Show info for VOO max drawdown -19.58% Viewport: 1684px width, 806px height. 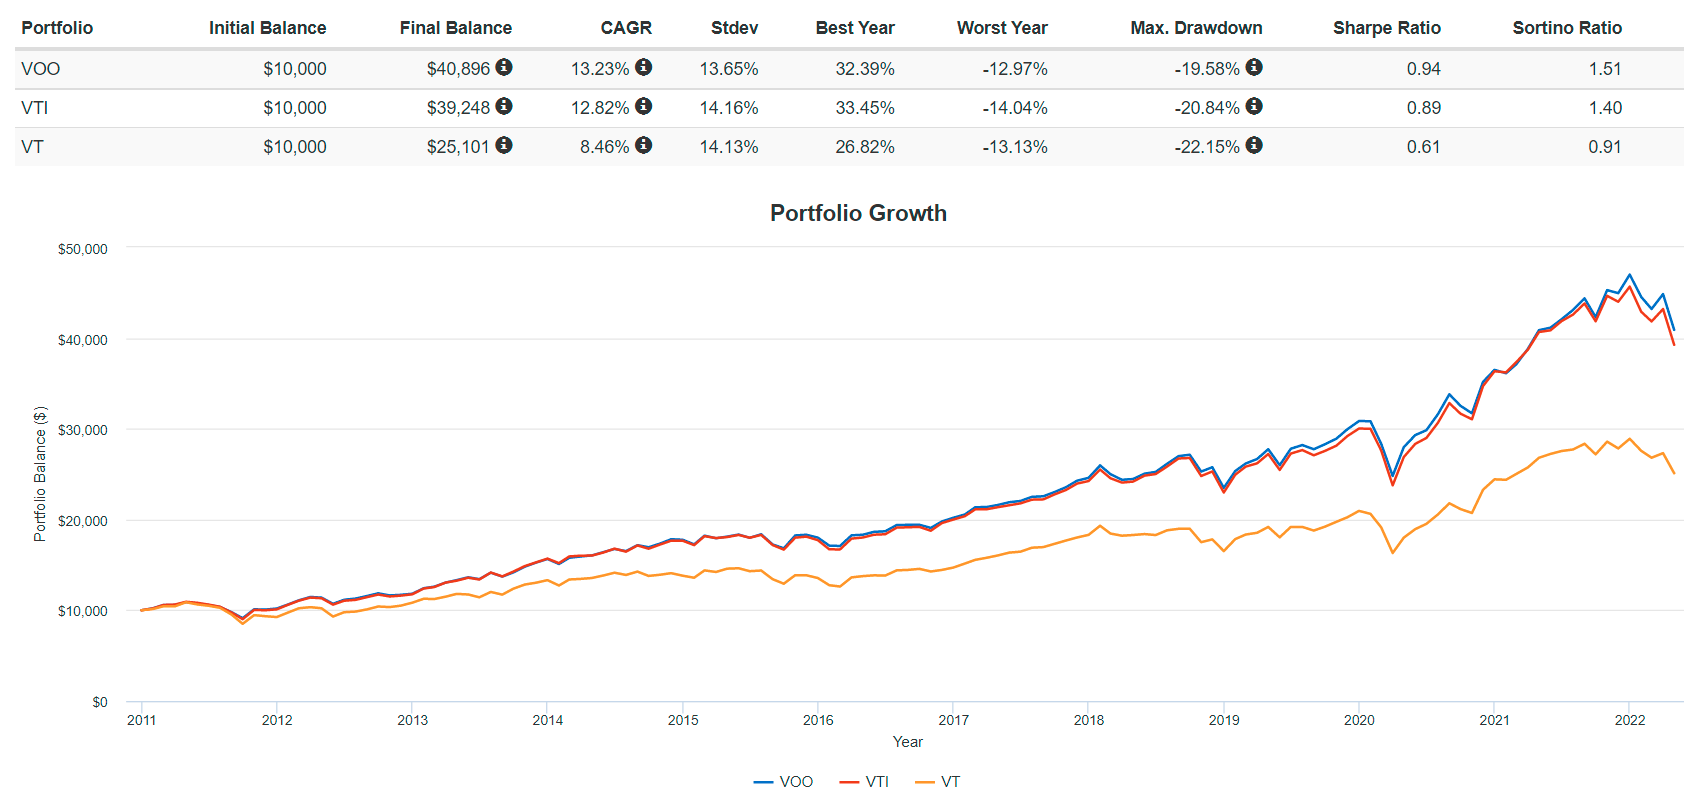[x=1253, y=67]
